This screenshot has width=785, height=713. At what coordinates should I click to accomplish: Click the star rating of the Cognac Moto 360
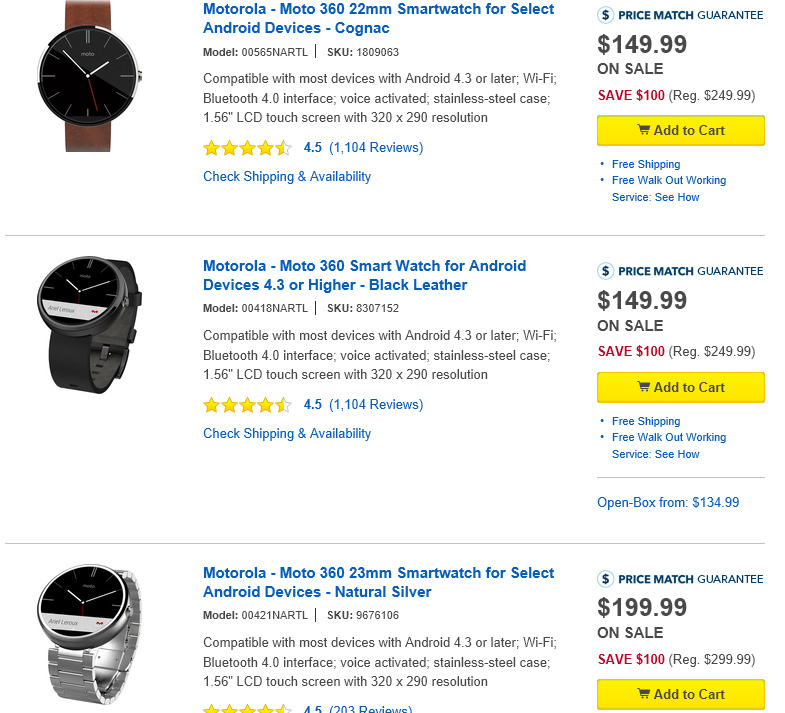[247, 148]
